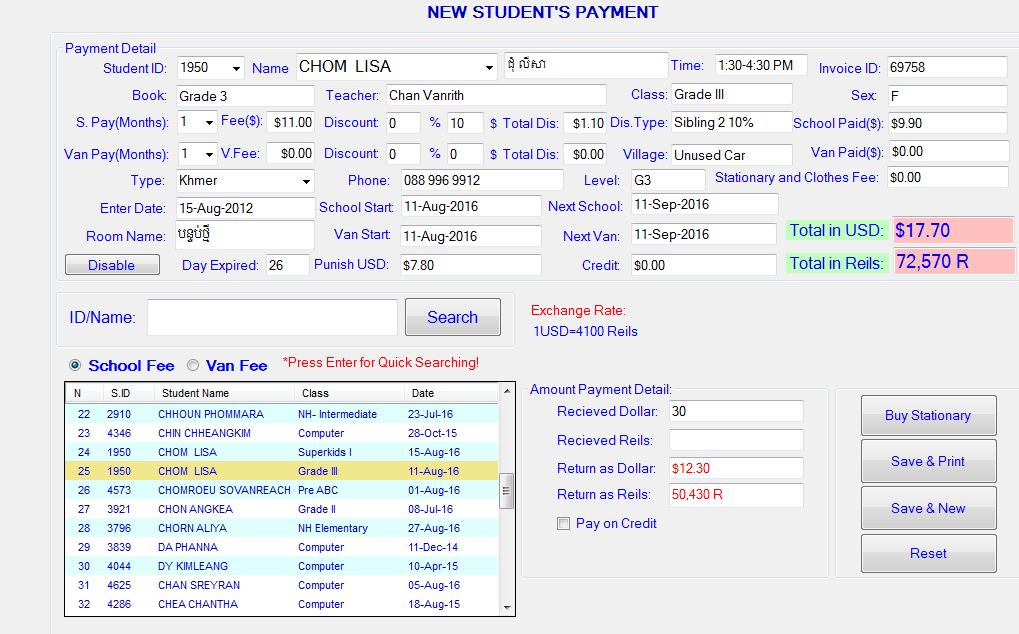Click the Save & New button
This screenshot has width=1019, height=634.
coord(927,508)
